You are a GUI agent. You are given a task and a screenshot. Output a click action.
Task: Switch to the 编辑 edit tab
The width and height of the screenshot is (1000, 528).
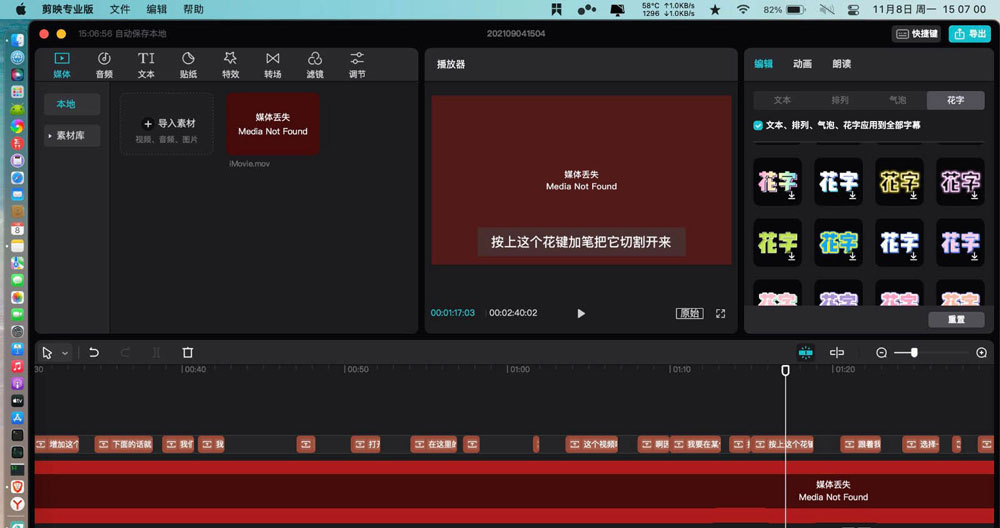point(763,64)
